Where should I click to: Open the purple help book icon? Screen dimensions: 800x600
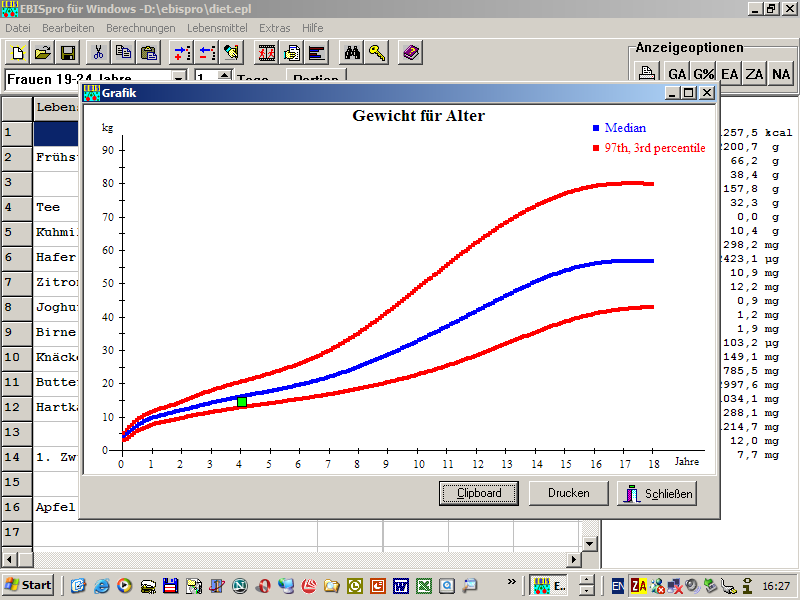[410, 53]
